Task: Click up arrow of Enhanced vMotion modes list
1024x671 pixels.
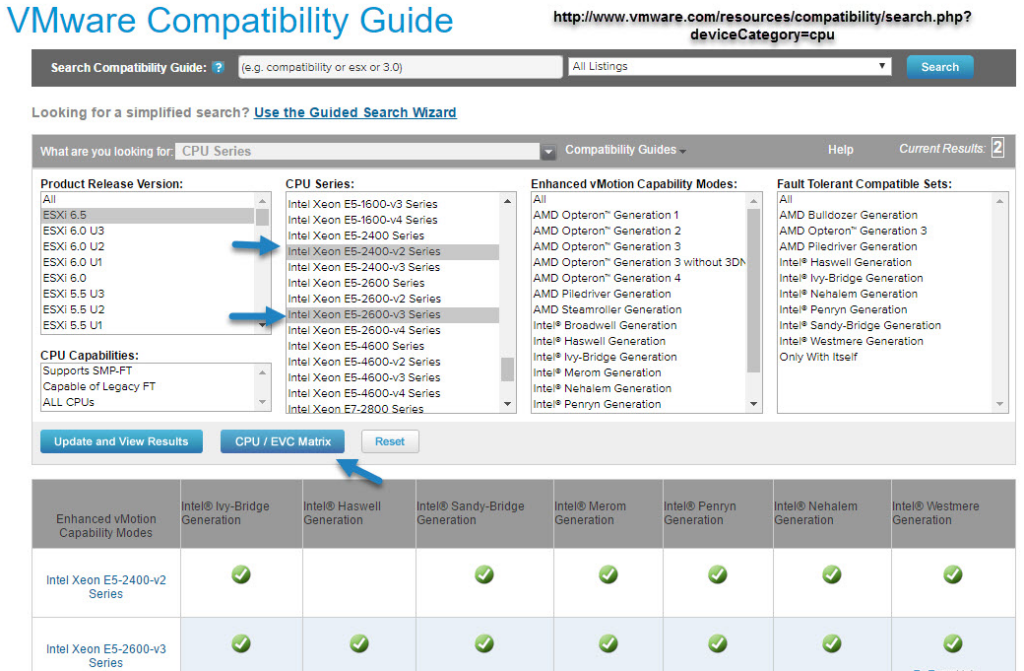Action: (x=754, y=201)
